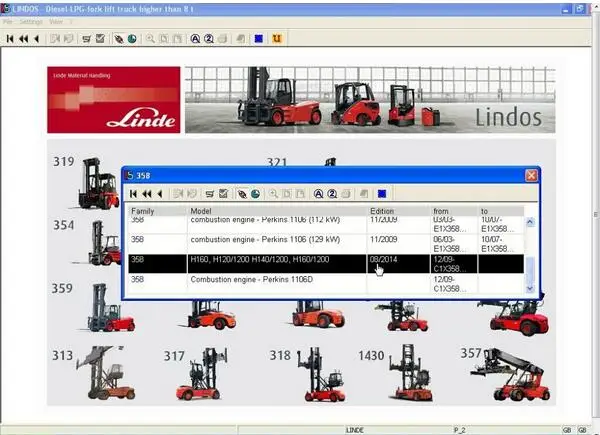Image resolution: width=600 pixels, height=435 pixels.
Task: Click the single back arrow in 358 dialog
Action: coord(160,194)
